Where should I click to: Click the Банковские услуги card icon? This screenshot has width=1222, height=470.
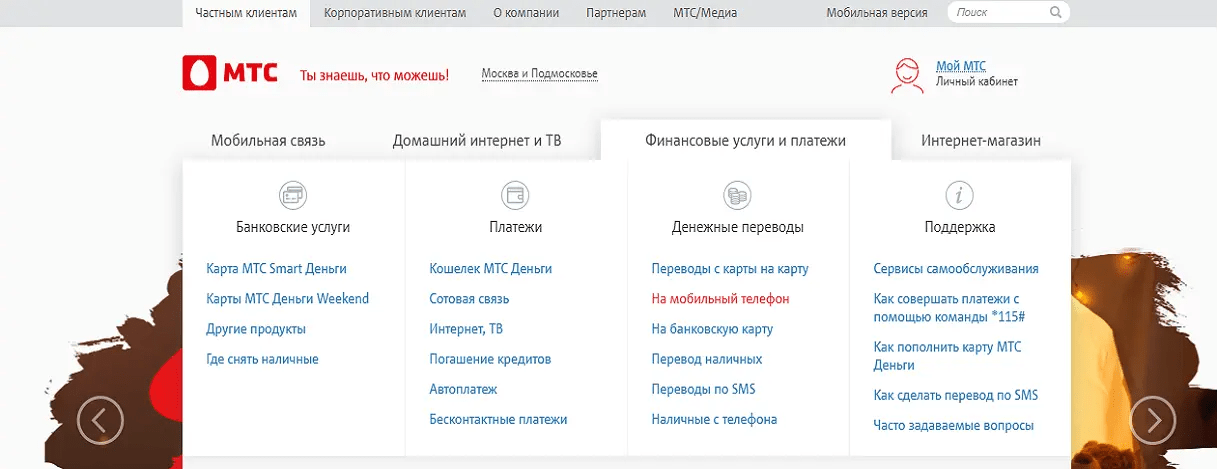293,195
